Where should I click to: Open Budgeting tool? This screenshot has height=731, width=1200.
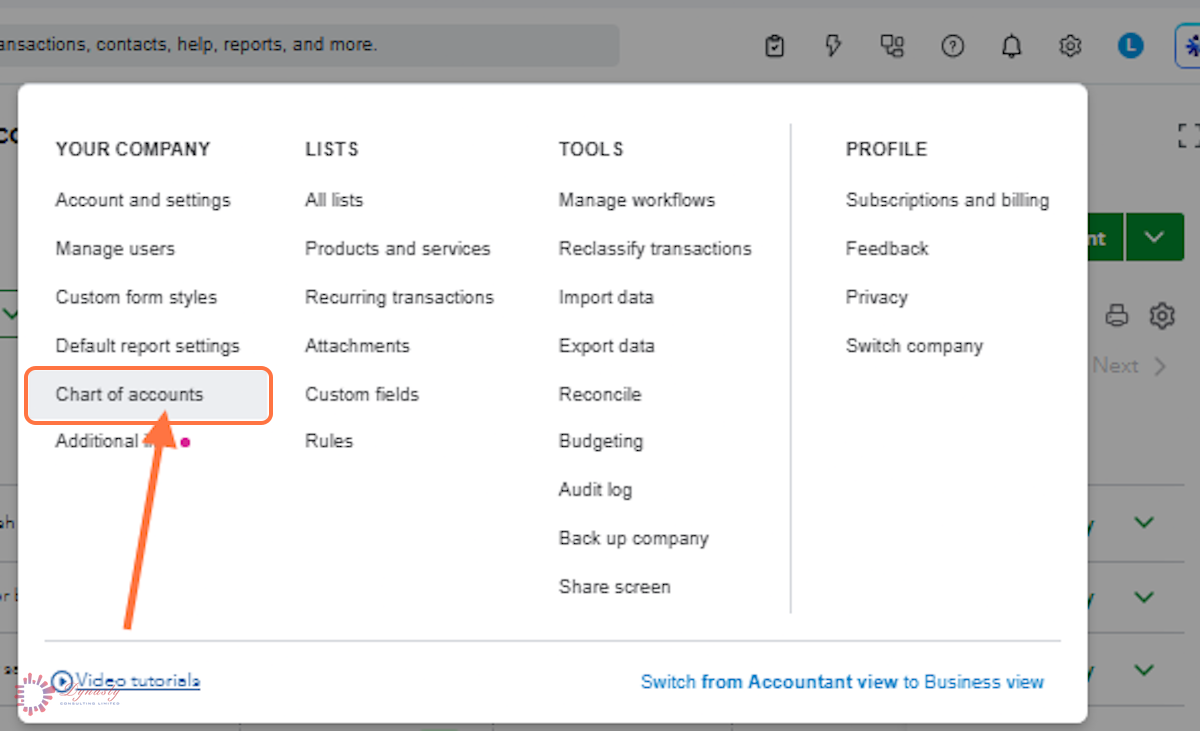point(601,441)
